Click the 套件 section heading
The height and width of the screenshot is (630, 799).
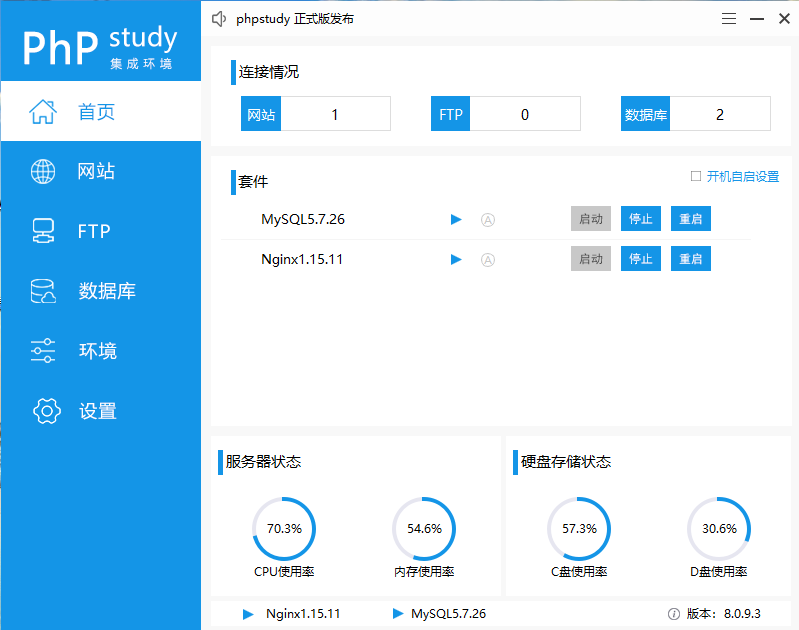click(253, 181)
